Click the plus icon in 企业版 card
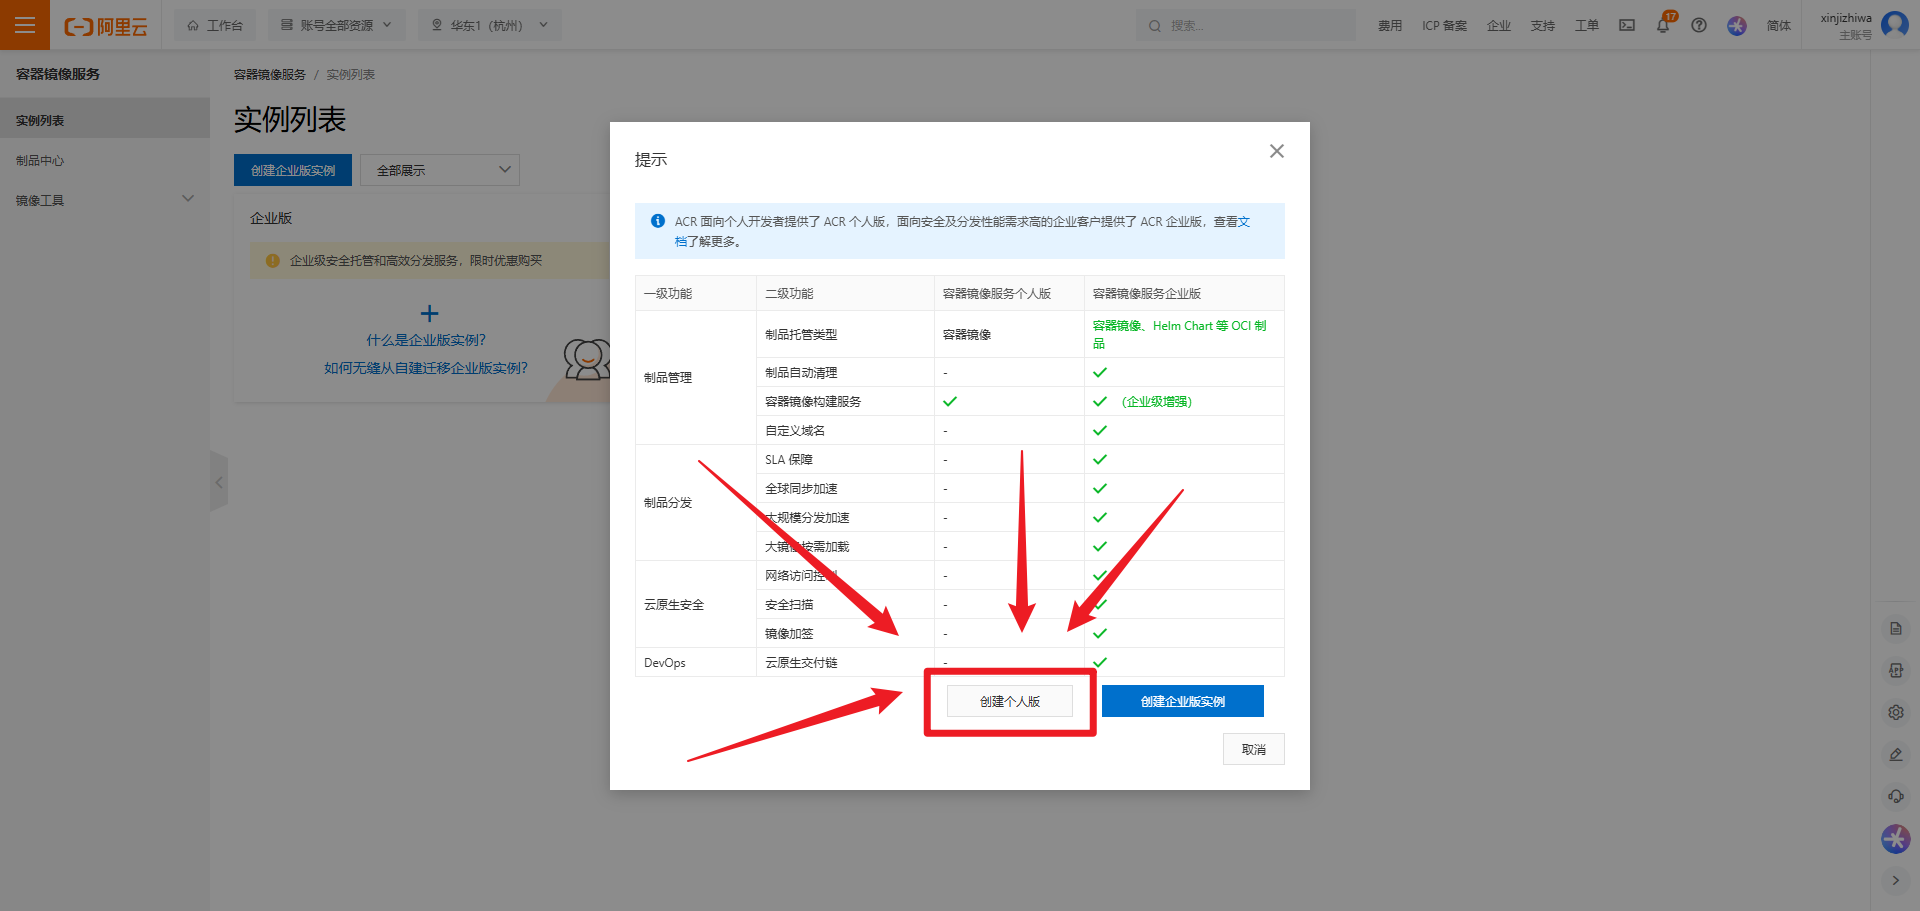 pyautogui.click(x=430, y=313)
